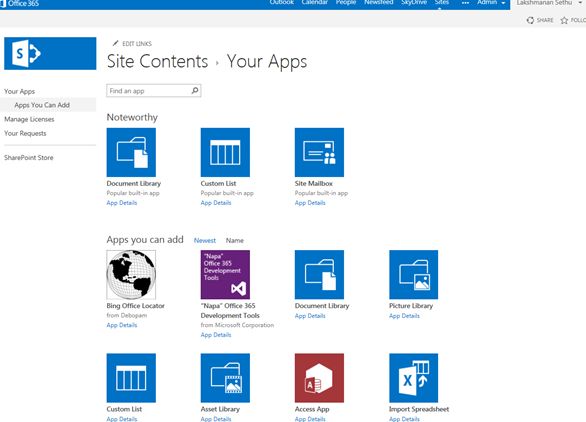The image size is (586, 422).
Task: Click the Site Mailbox name label
Action: pos(314,183)
